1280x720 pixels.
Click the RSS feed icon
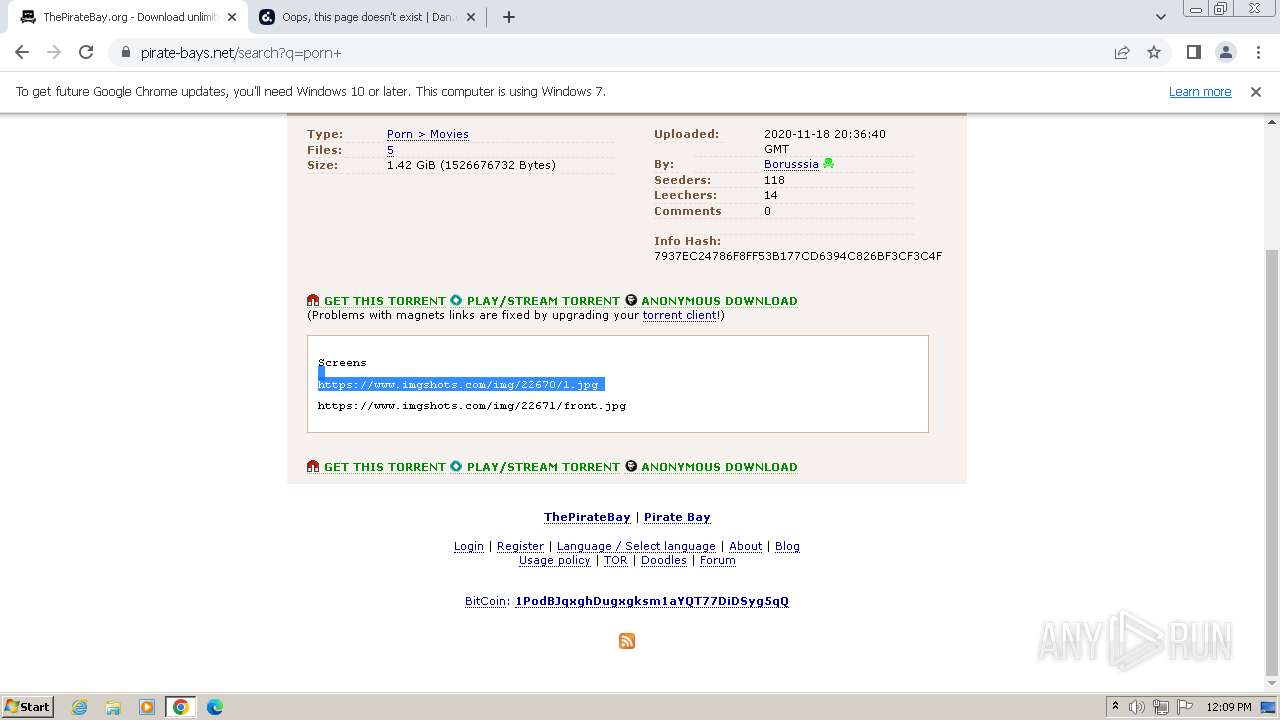pos(627,641)
